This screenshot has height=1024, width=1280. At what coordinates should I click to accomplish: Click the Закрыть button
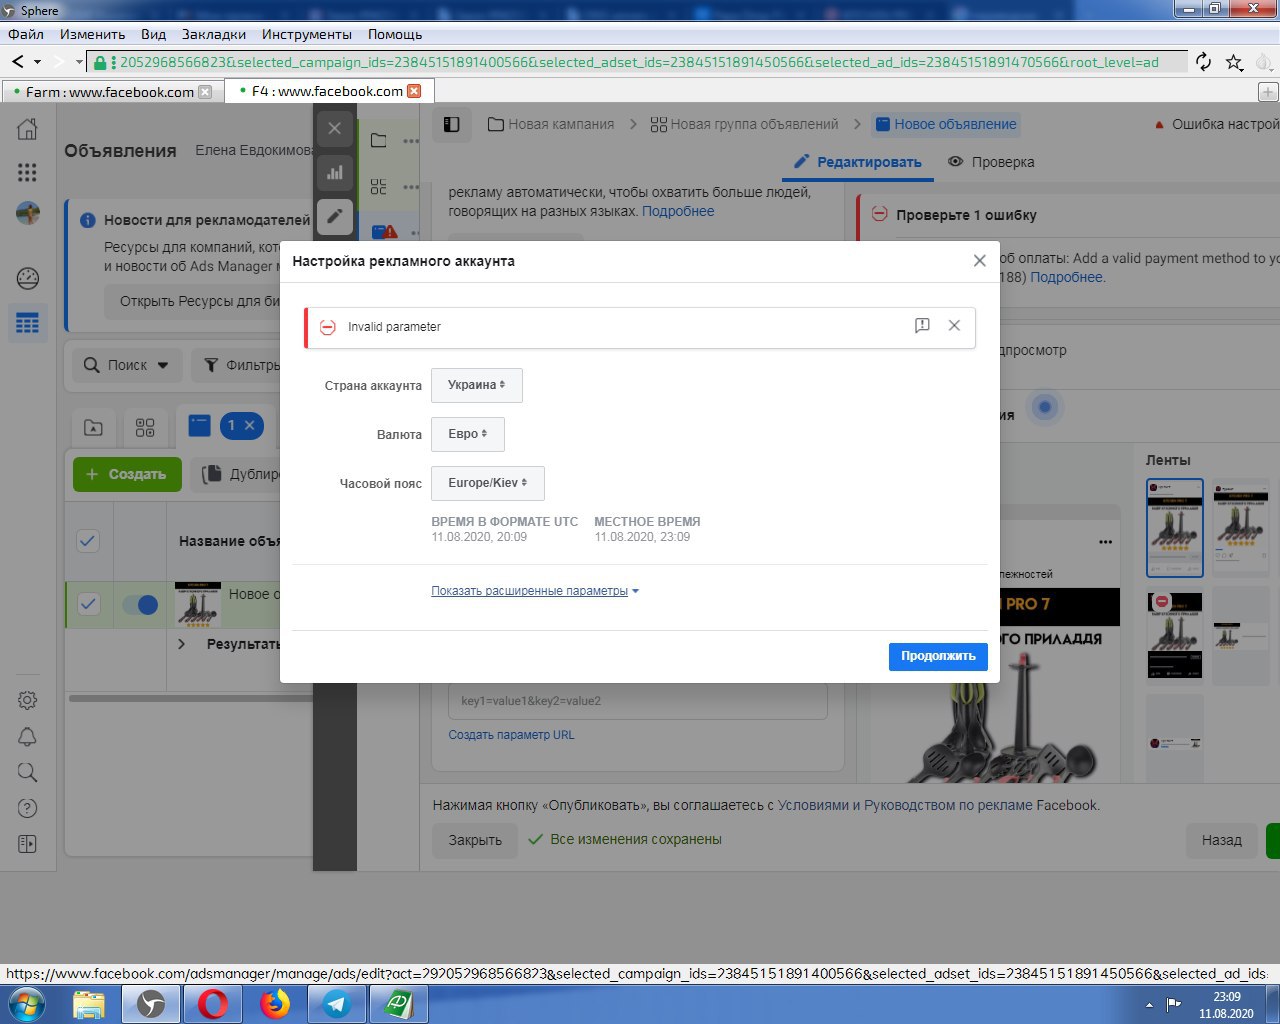(475, 840)
